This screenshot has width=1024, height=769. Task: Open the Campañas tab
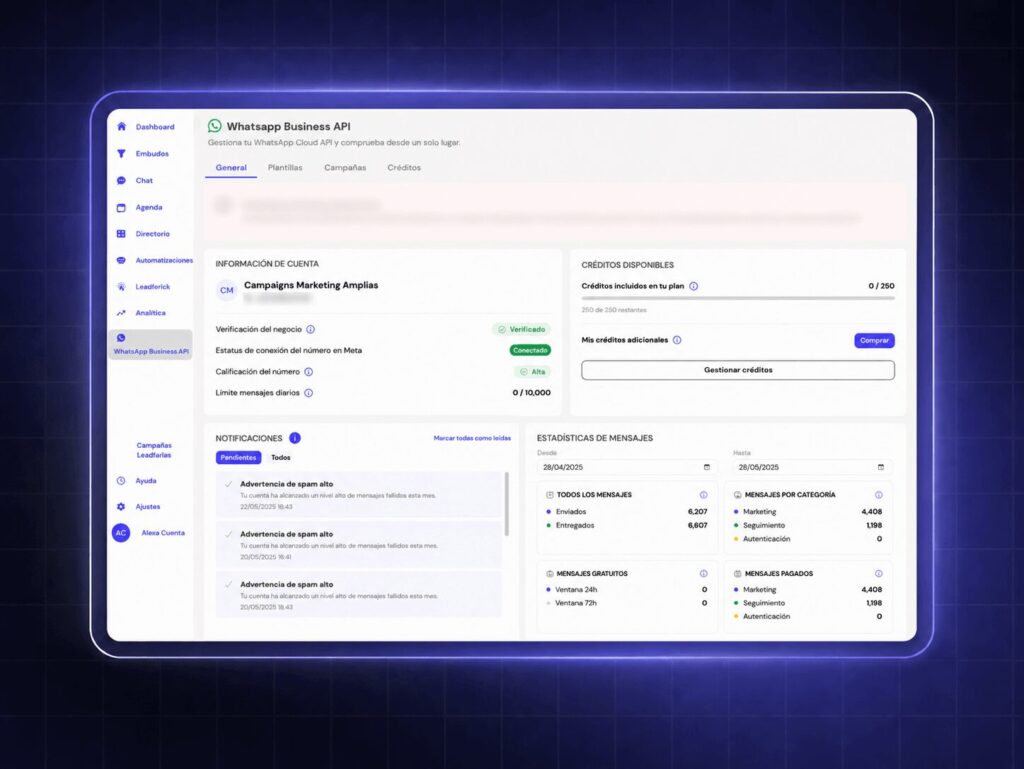[x=345, y=168]
